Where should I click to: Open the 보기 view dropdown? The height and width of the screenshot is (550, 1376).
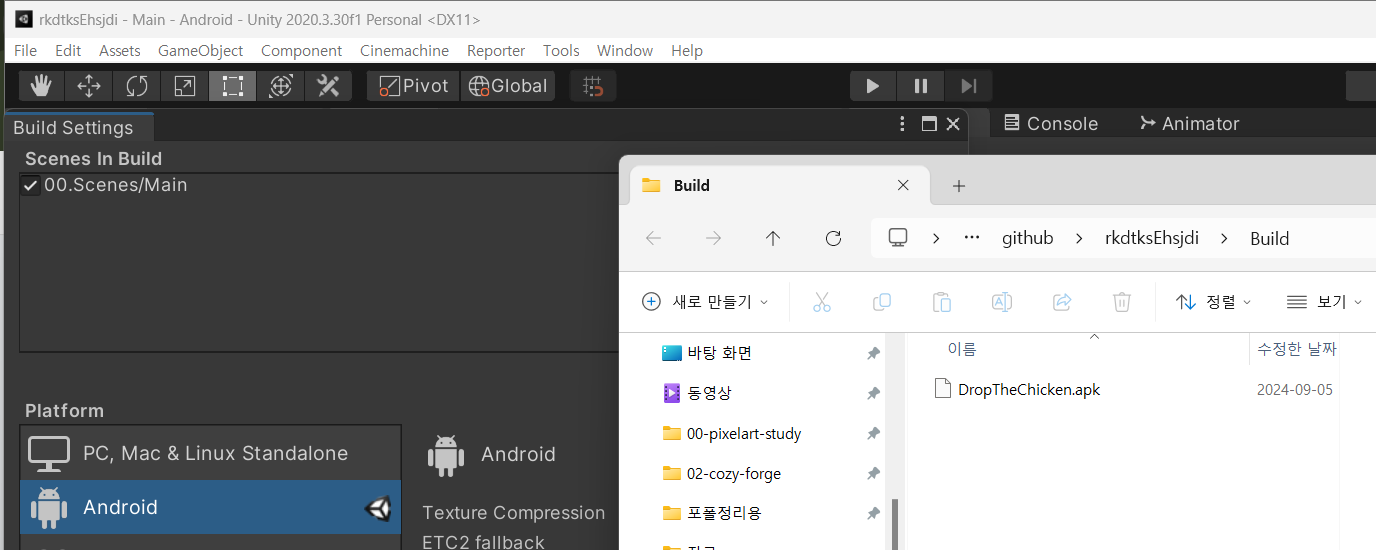[1324, 301]
